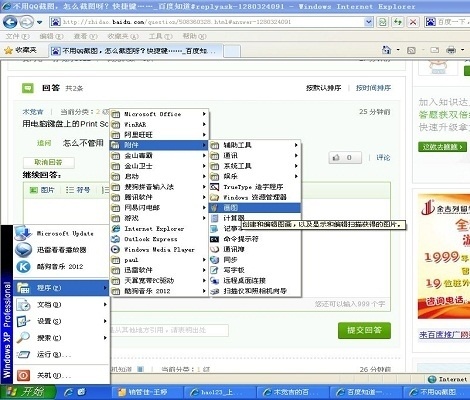Open Microsoft Update in the Start menu
This screenshot has height=400, width=470.
coord(61,233)
